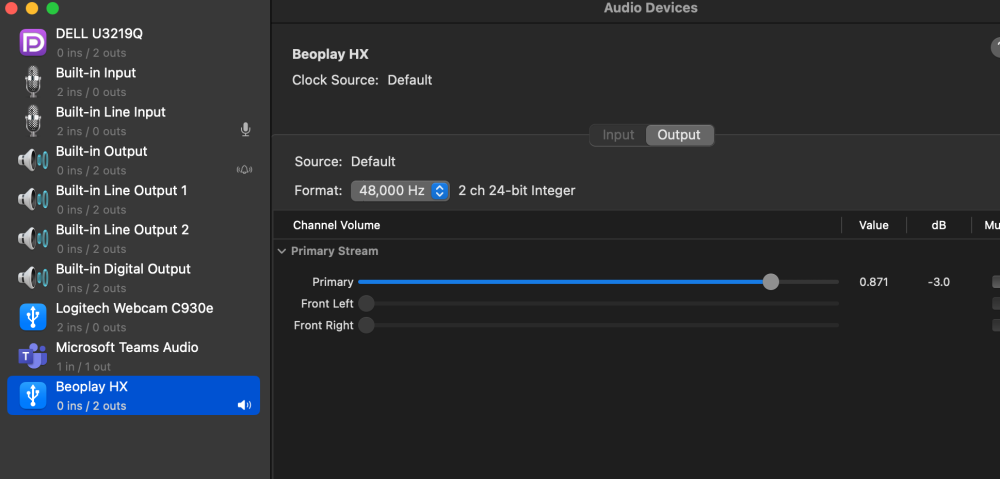Viewport: 1000px width, 479px height.
Task: Select DELL U3219Q device in list
Action: (x=133, y=43)
